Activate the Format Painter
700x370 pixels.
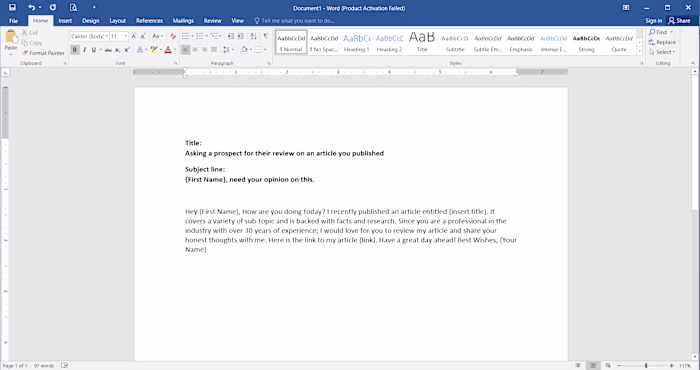coord(43,53)
